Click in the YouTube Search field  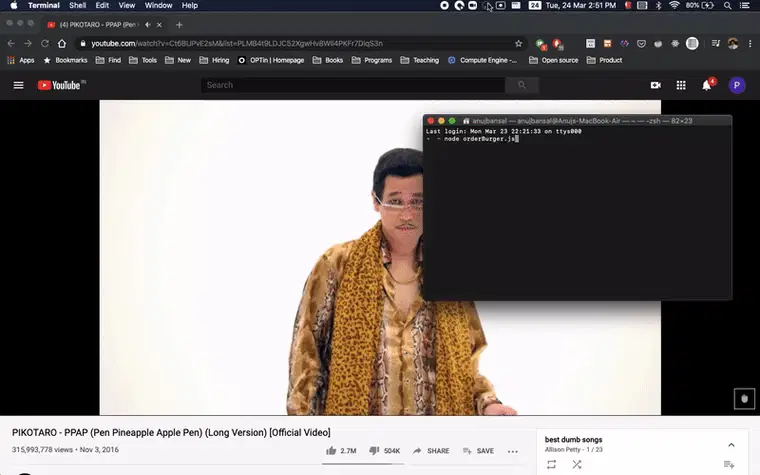[353, 85]
